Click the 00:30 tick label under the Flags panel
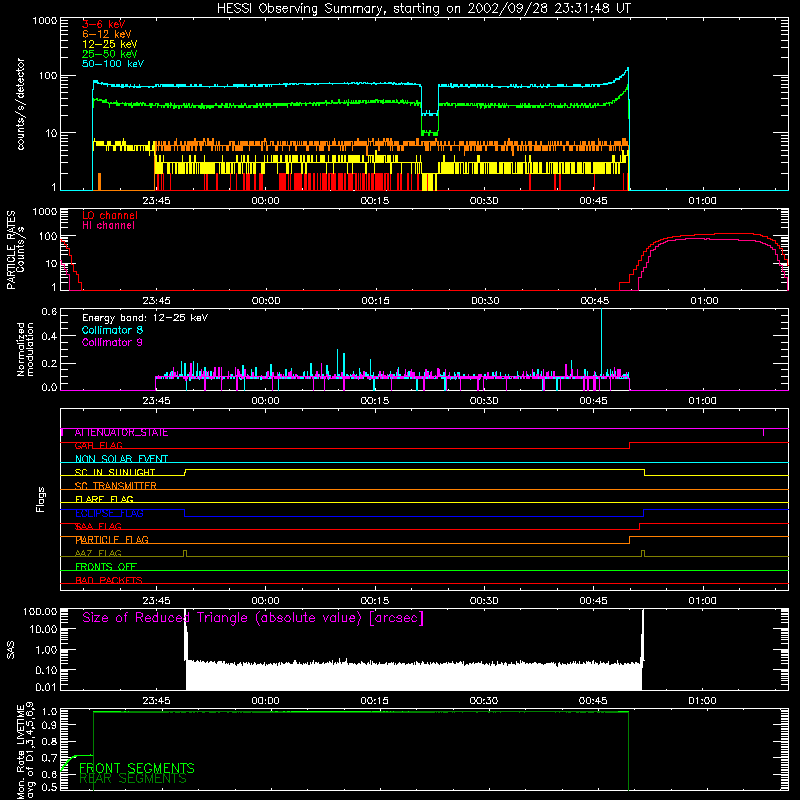The image size is (800, 800). tap(484, 601)
